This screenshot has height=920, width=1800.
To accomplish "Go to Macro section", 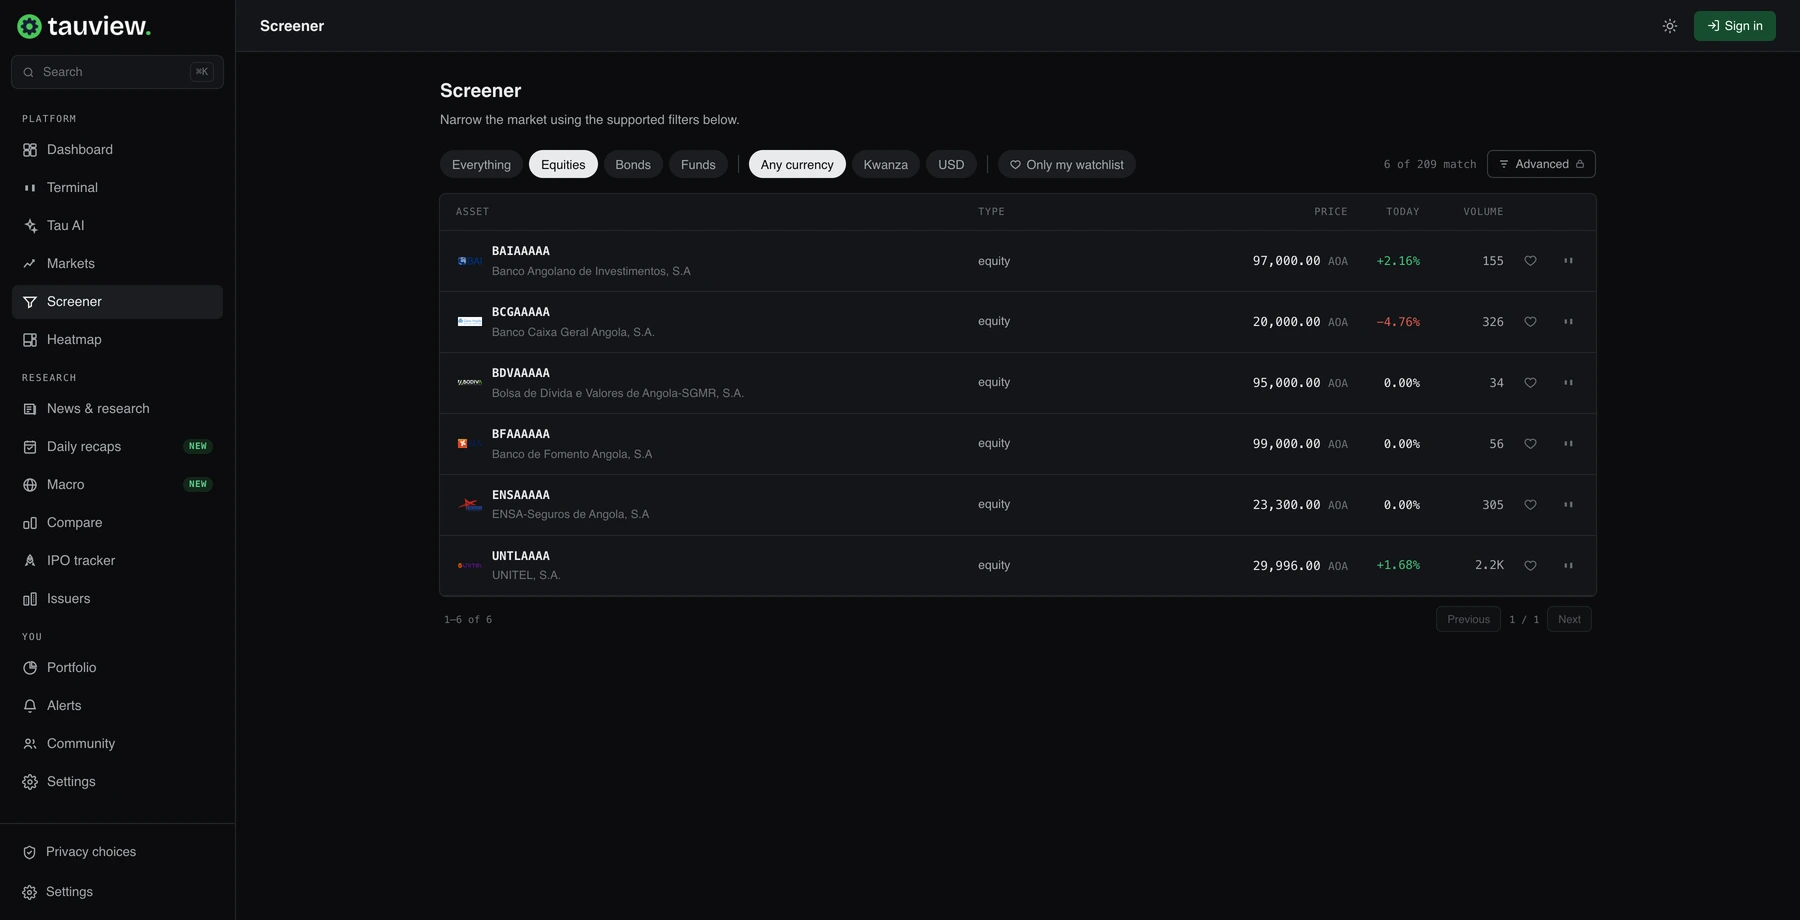I will [x=117, y=485].
